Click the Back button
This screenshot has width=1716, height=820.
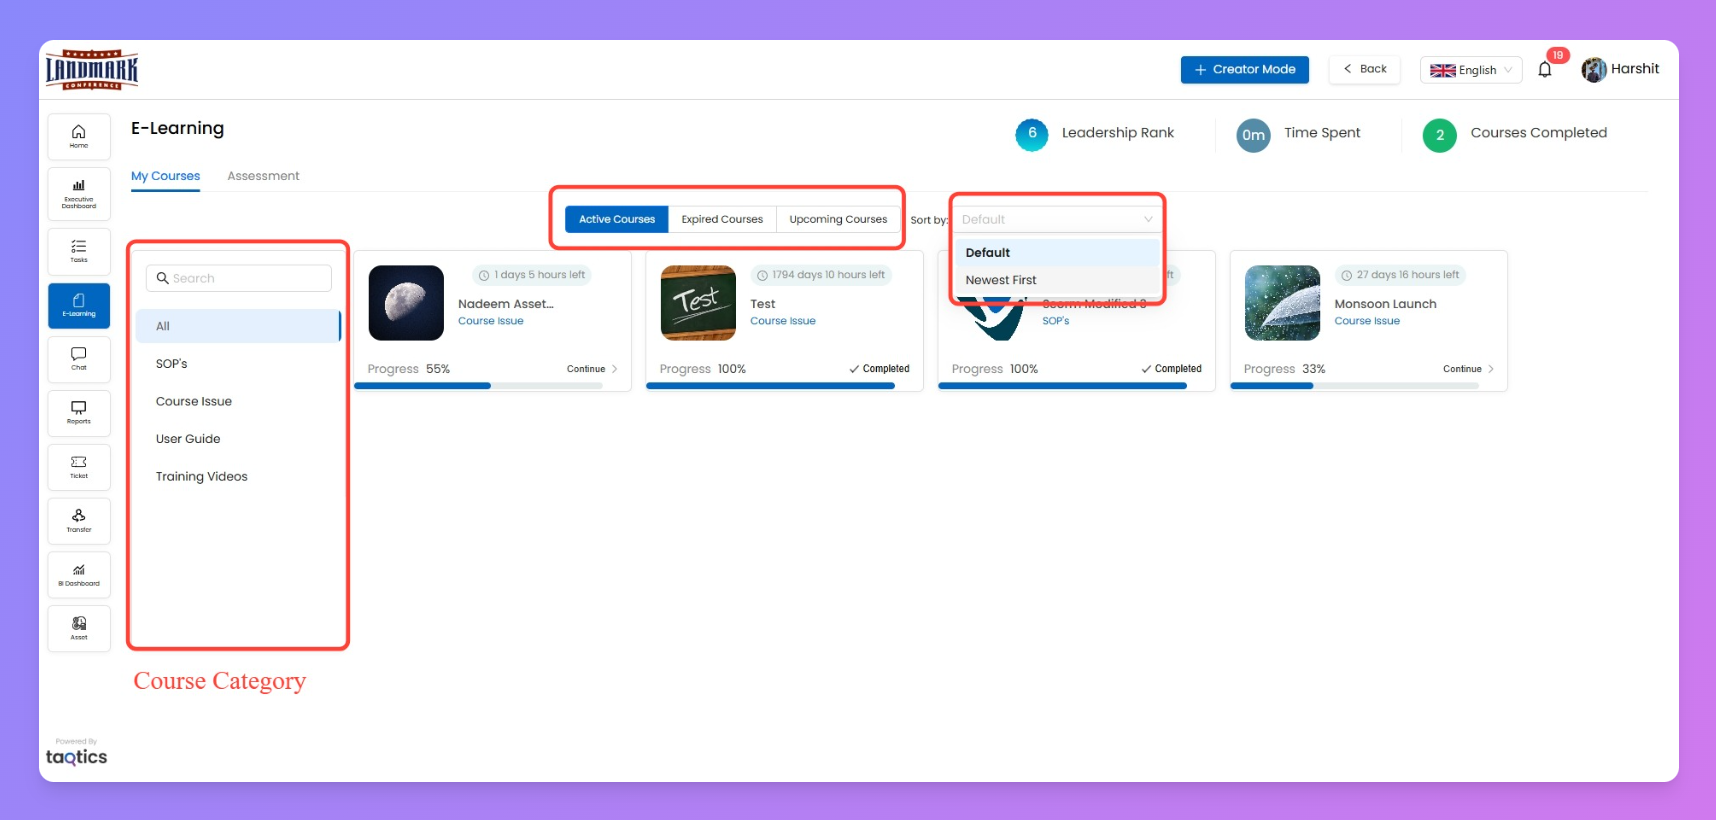coord(1365,69)
